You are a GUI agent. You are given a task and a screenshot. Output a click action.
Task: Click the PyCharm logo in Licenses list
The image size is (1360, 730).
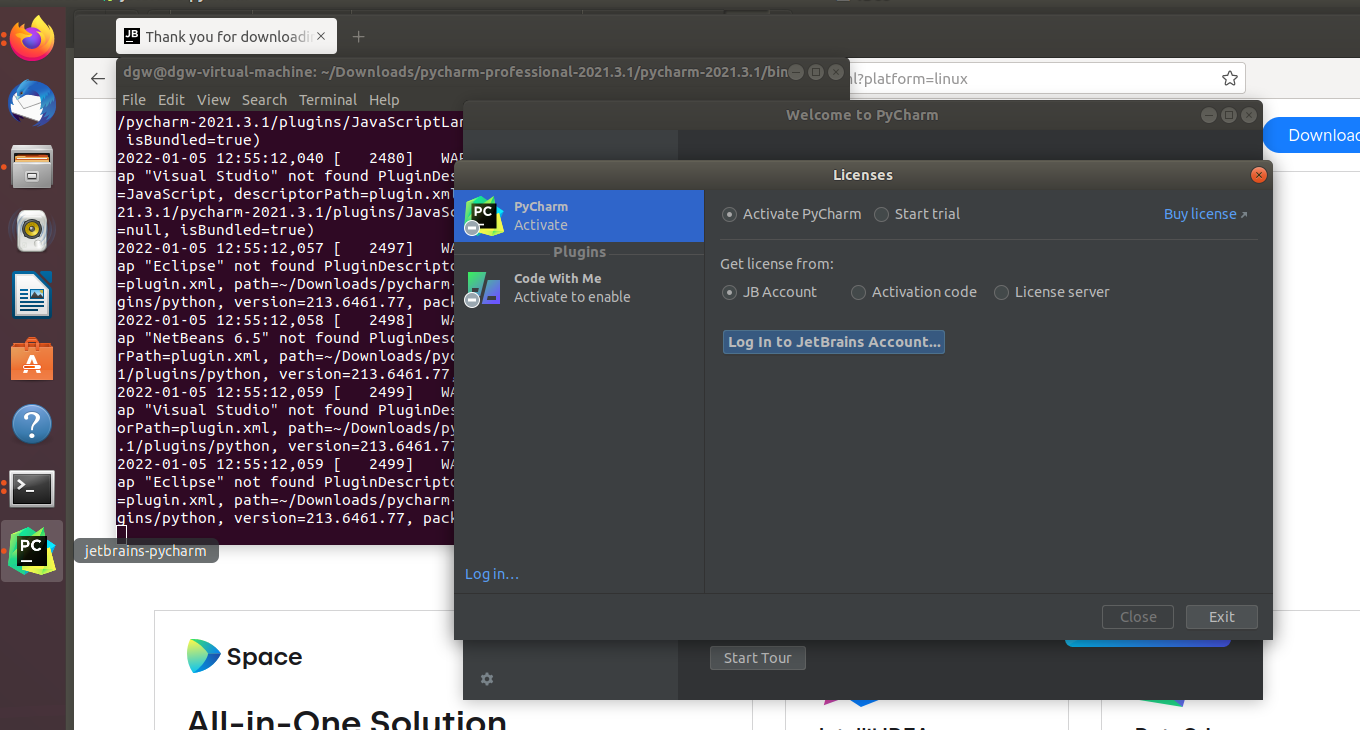(x=484, y=216)
